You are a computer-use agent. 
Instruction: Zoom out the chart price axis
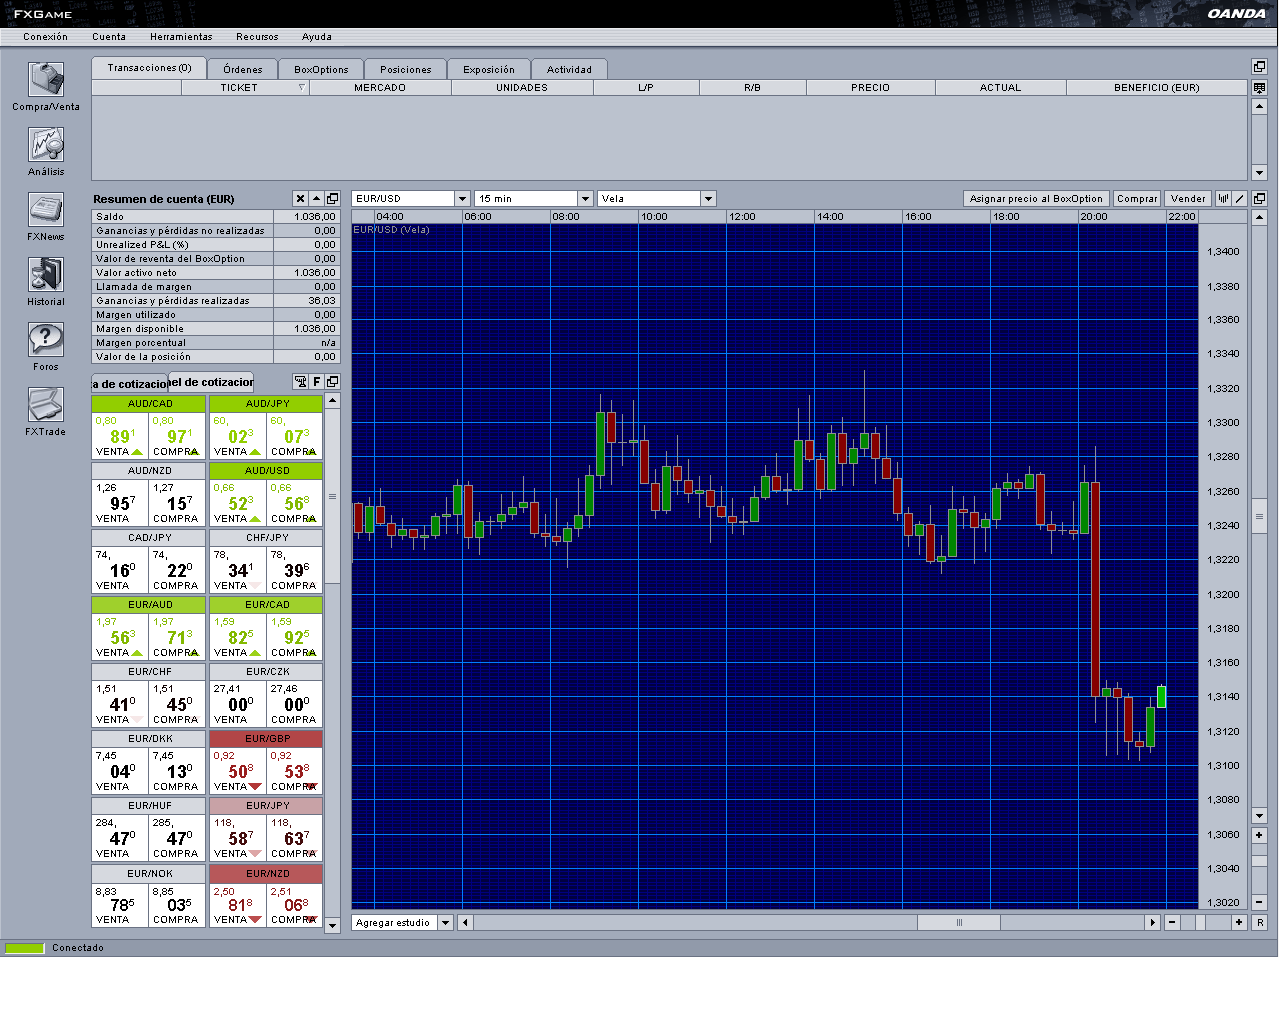[x=1259, y=902]
